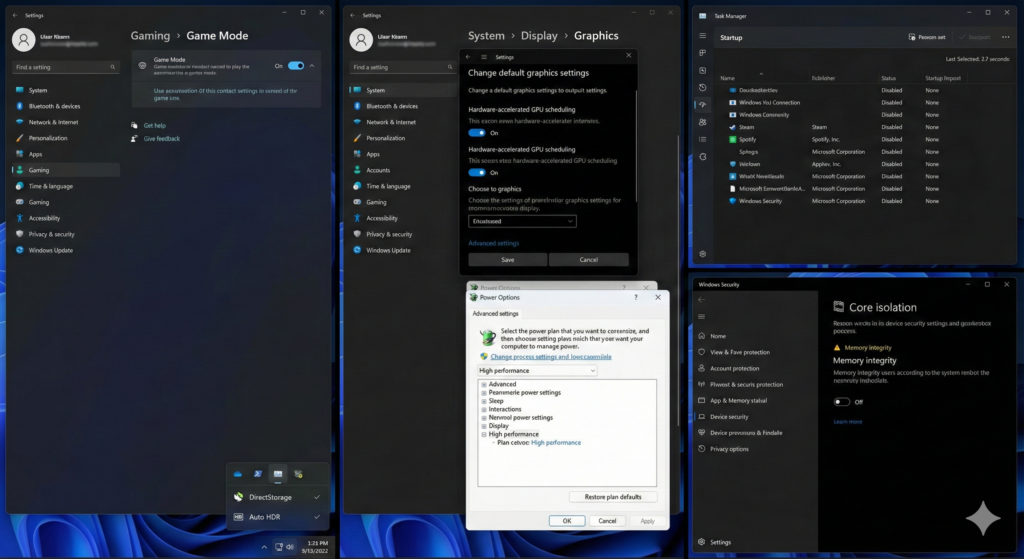The image size is (1024, 559).
Task: Click the Restore plan defaults button
Action: tap(613, 497)
